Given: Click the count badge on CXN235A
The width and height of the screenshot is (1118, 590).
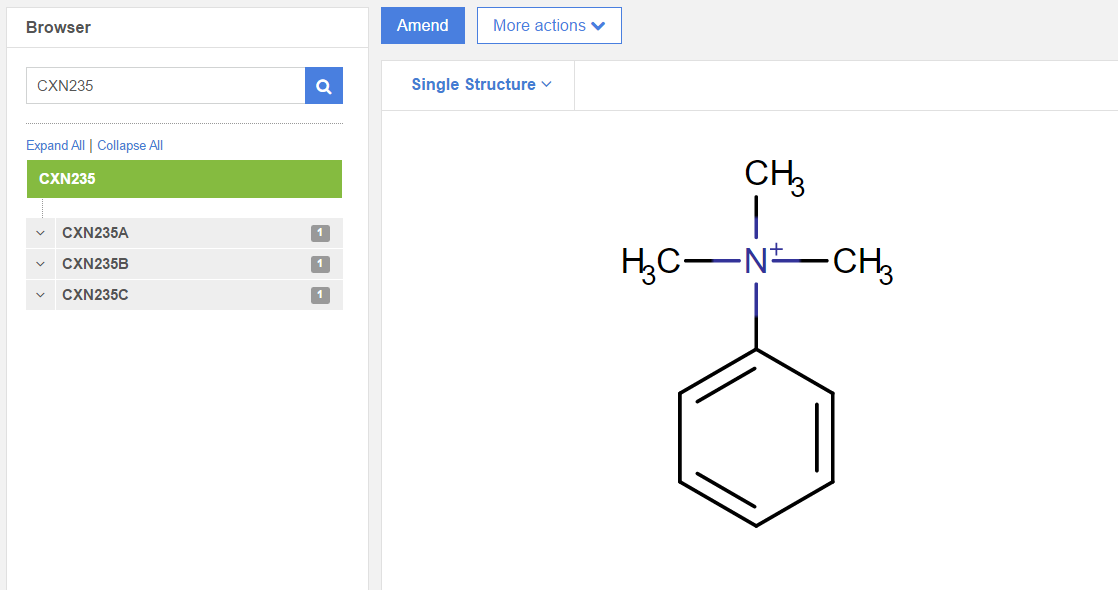Looking at the screenshot, I should coord(320,233).
